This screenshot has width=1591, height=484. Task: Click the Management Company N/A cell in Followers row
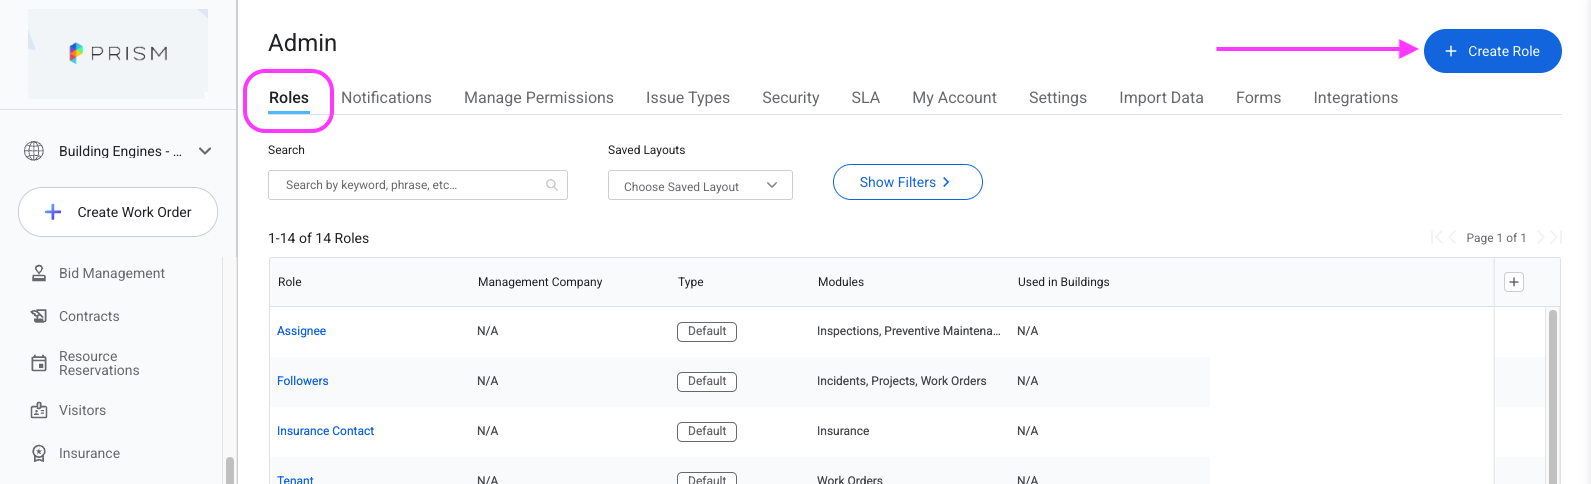[487, 381]
